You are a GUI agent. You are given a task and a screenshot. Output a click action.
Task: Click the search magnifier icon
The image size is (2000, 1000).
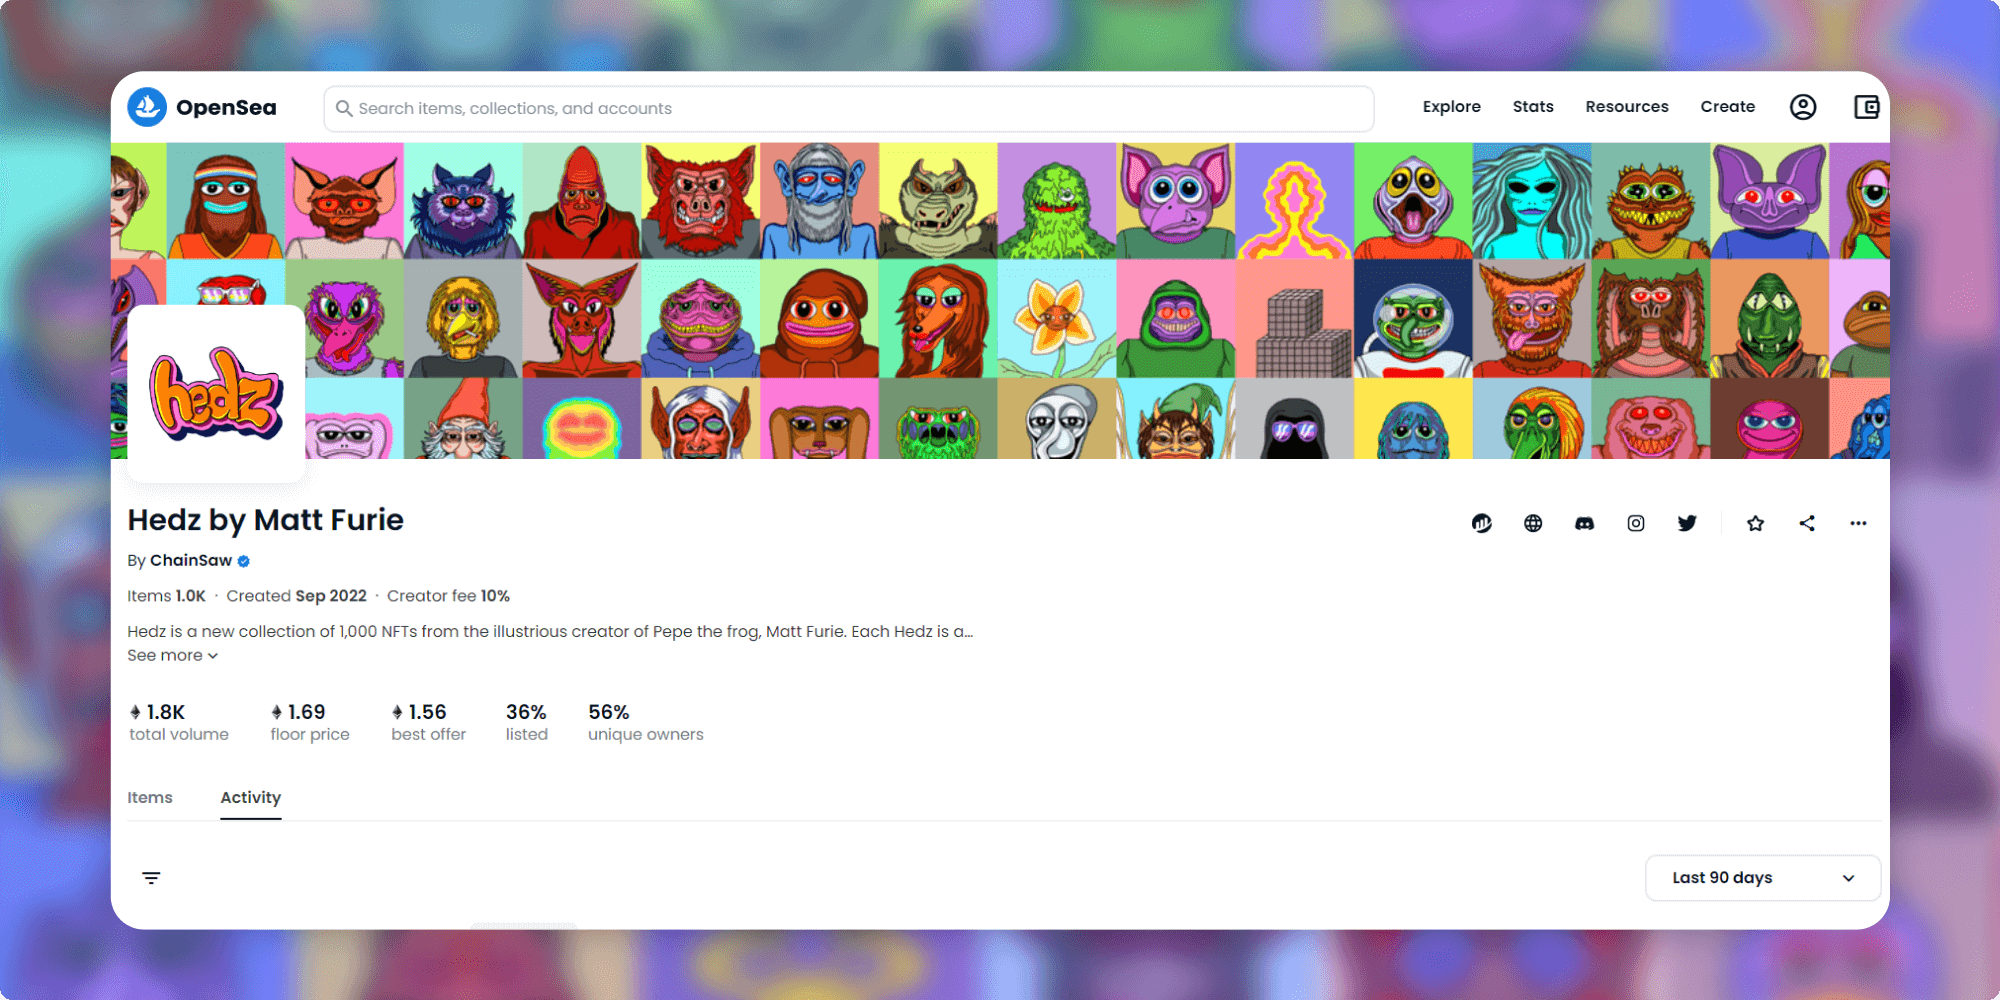344,108
